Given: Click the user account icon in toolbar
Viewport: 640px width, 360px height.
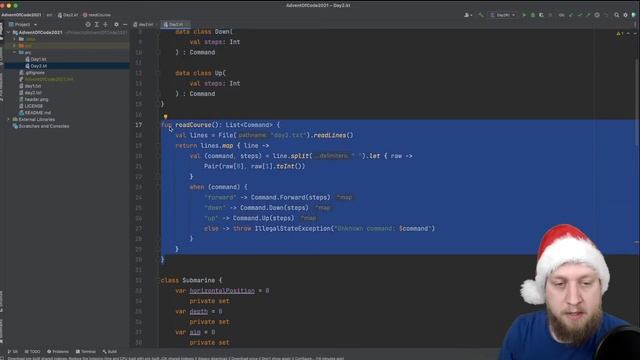Looking at the screenshot, I should [x=467, y=15].
